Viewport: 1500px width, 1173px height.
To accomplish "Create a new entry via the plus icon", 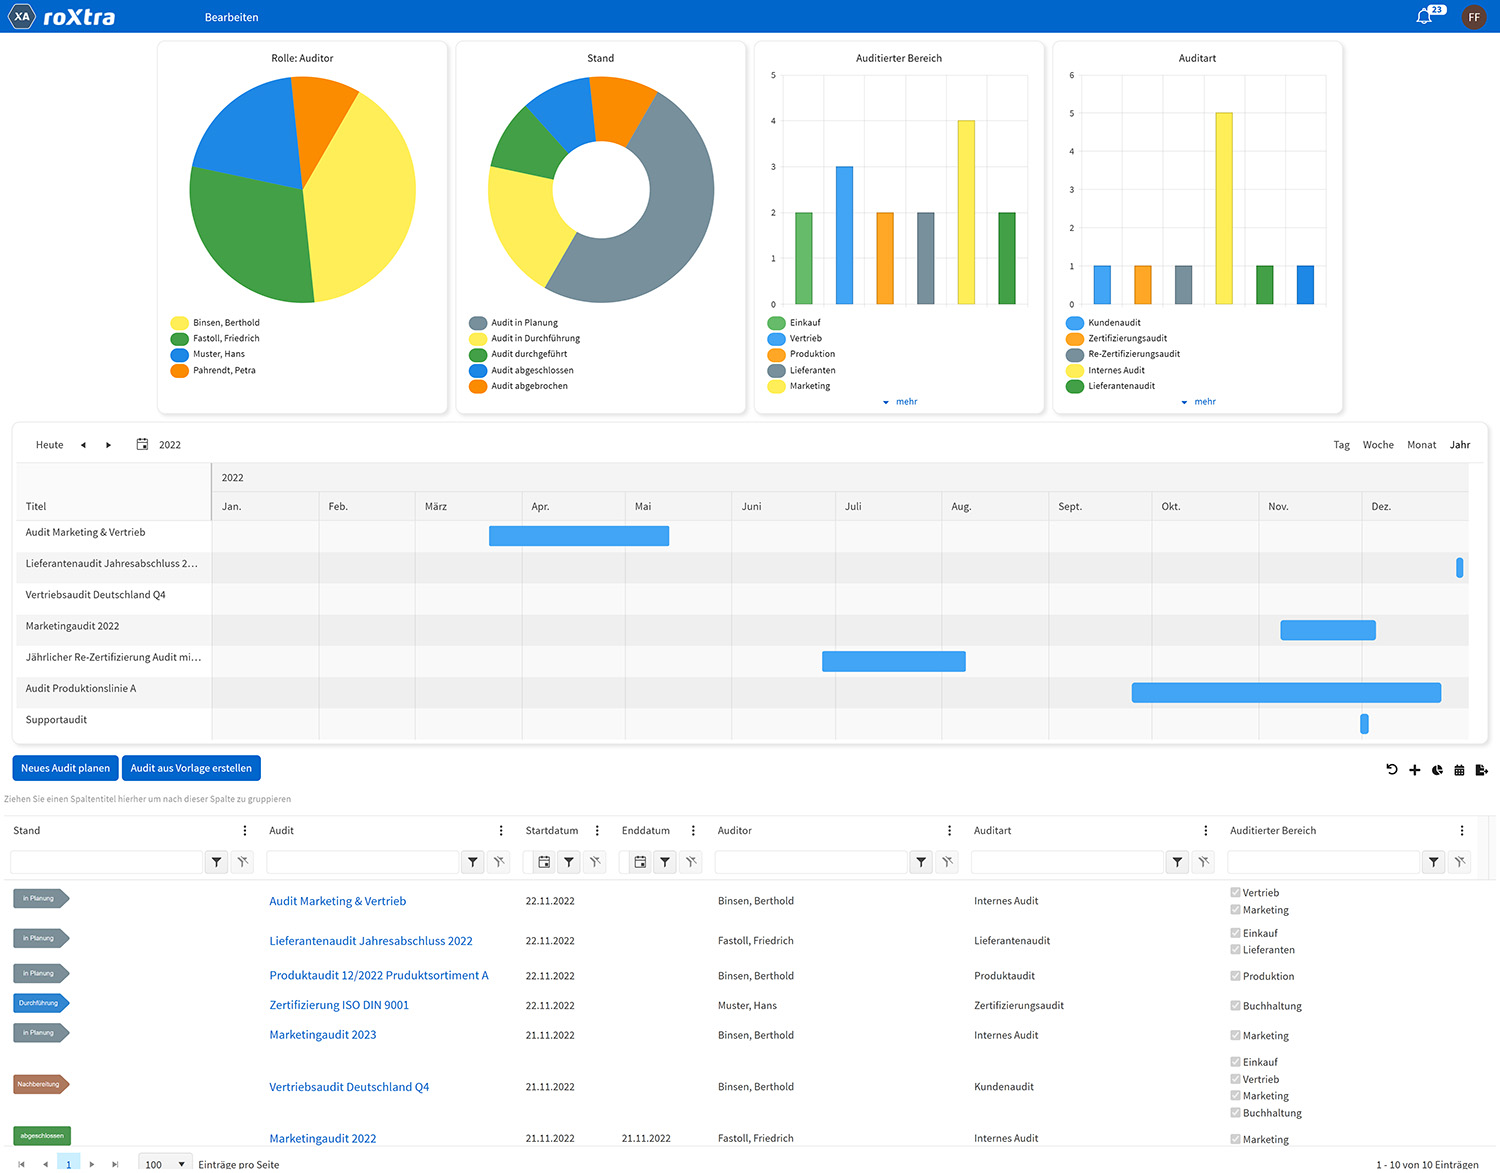I will pos(1414,770).
